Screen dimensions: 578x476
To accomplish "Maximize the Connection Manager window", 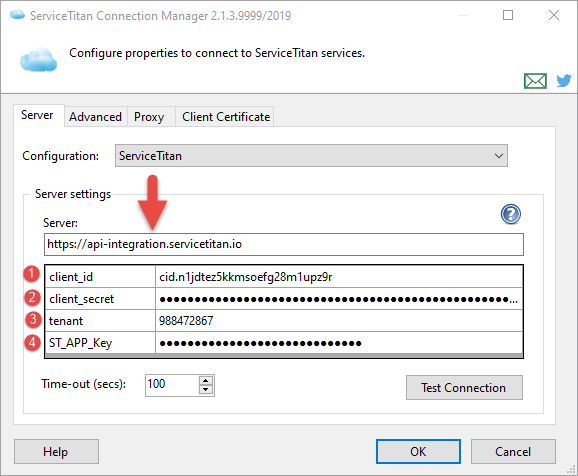I will click(508, 15).
